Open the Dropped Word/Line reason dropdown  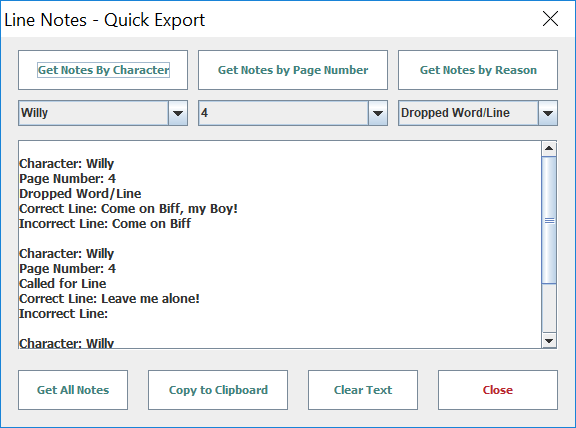[x=478, y=113]
